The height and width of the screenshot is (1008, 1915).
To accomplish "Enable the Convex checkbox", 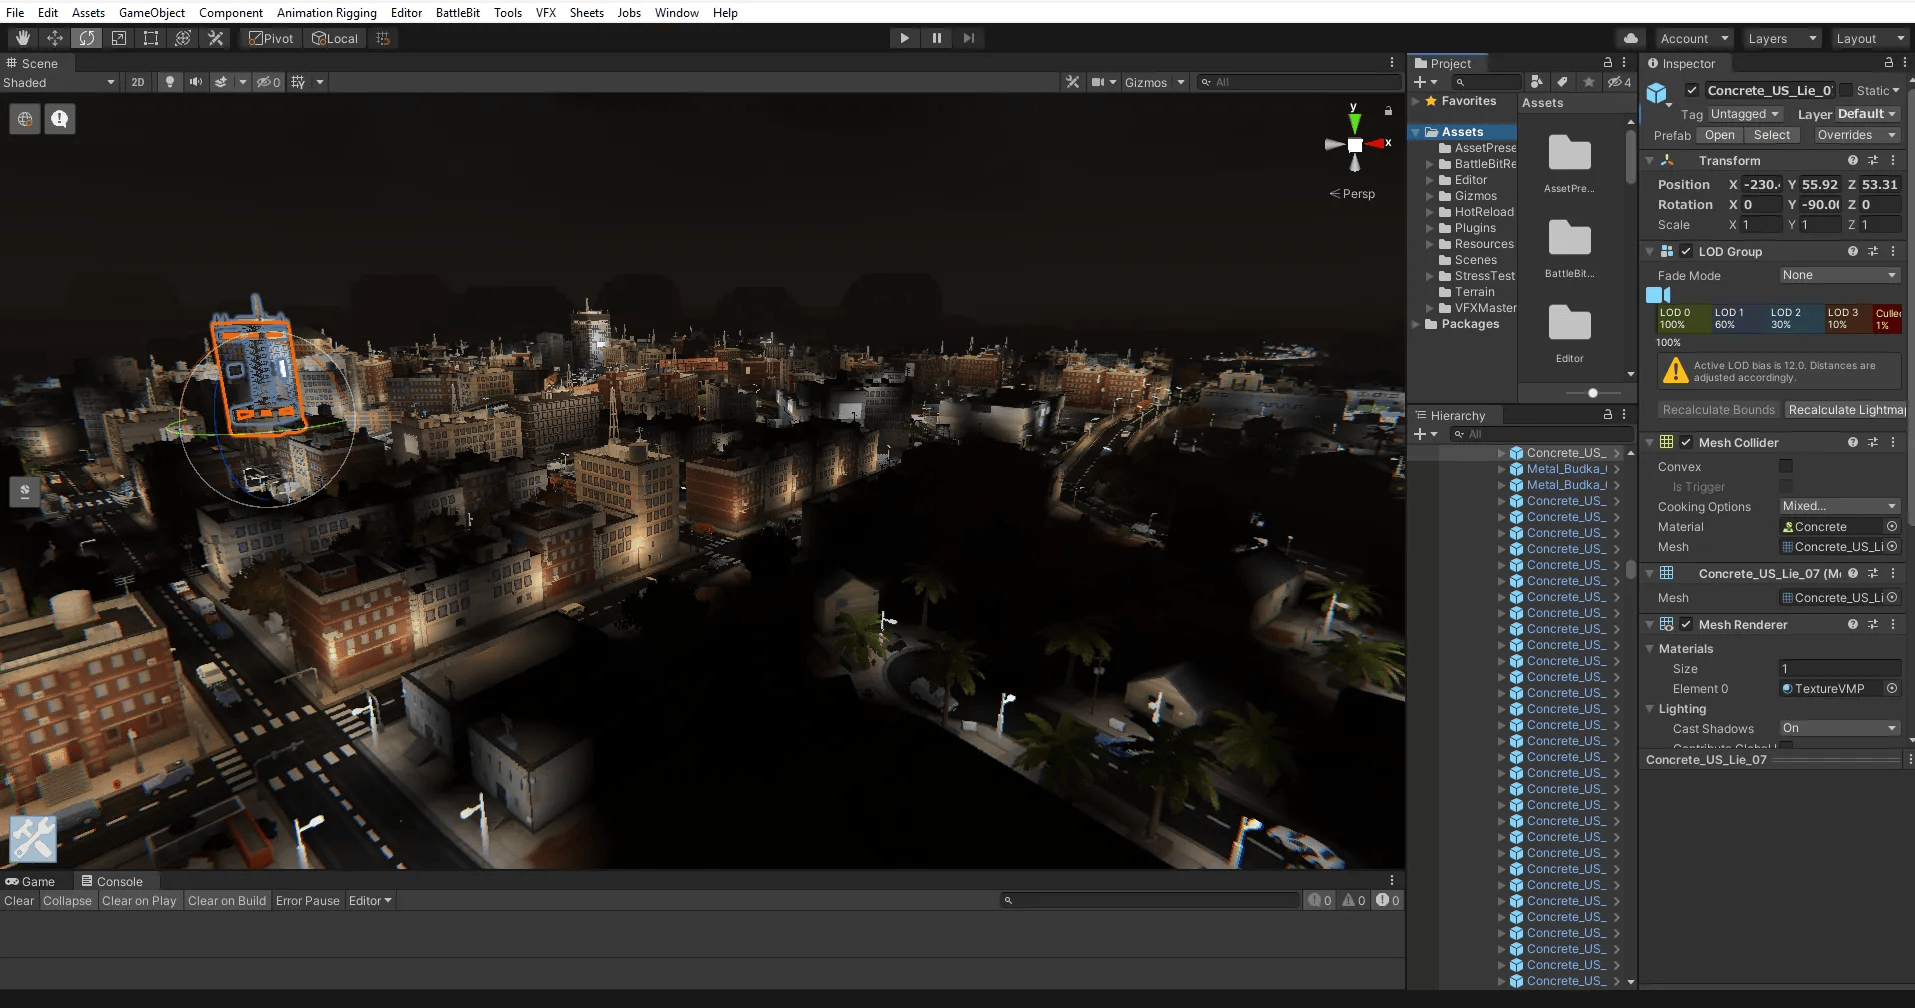I will [x=1785, y=466].
